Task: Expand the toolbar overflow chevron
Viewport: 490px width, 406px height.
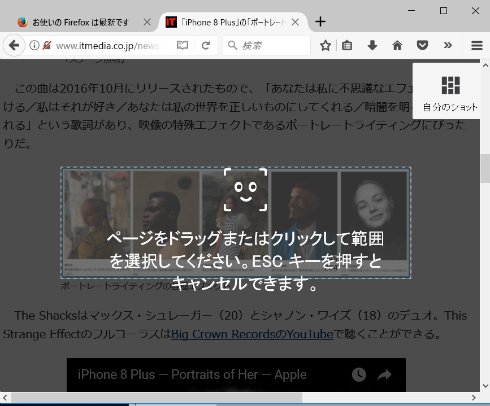Action: coord(448,45)
